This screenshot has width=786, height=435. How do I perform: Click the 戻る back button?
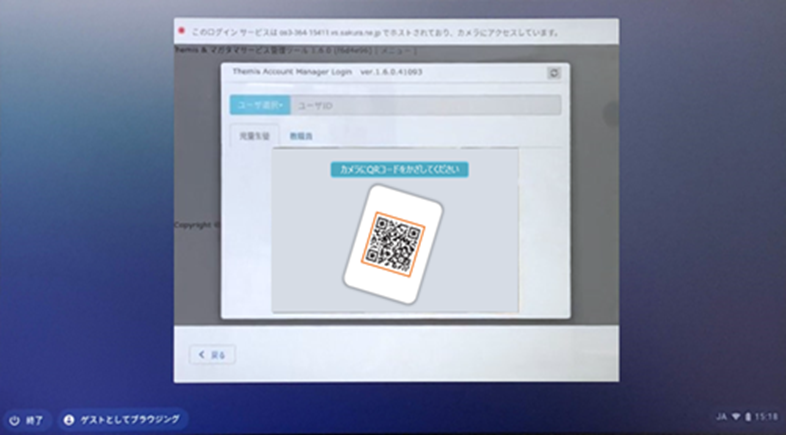(x=212, y=355)
